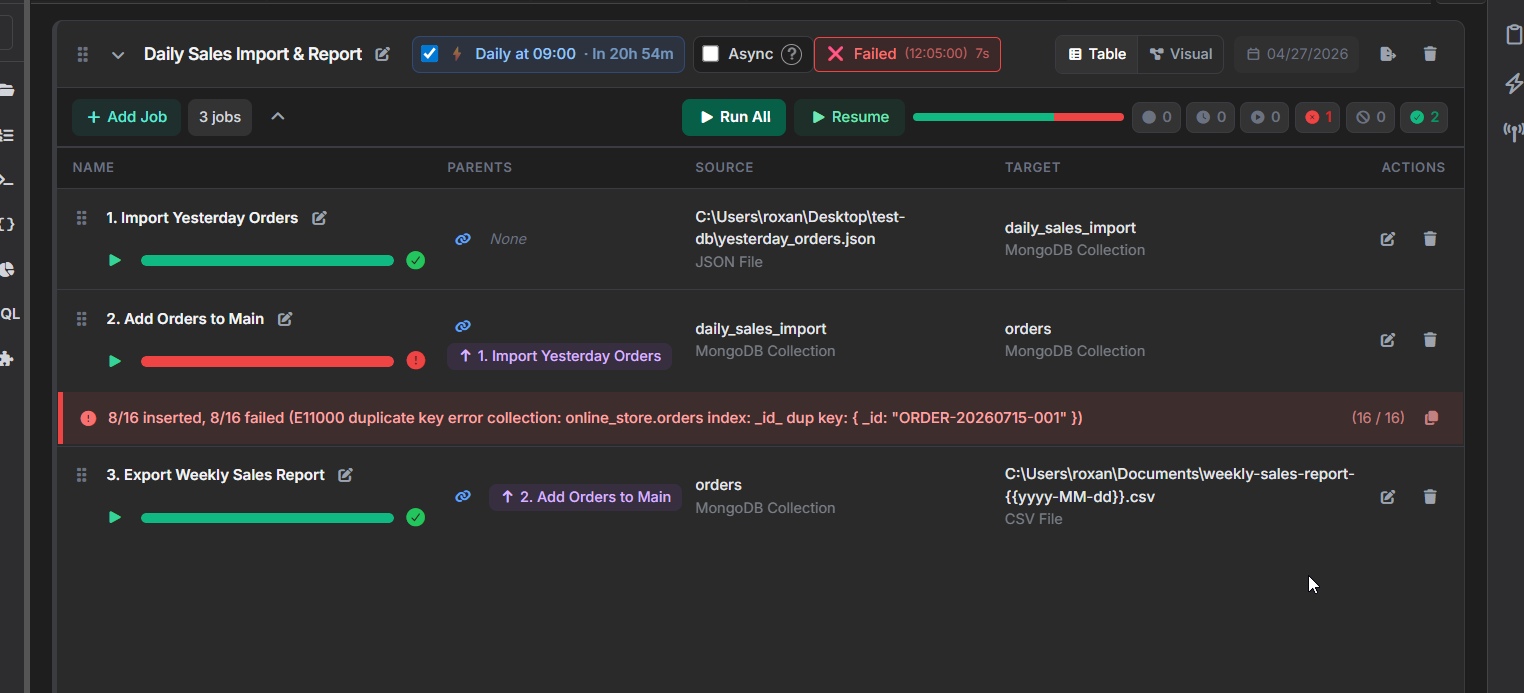Open the Failed status details badge
Viewport: 1524px width, 693px height.
pyautogui.click(x=907, y=54)
